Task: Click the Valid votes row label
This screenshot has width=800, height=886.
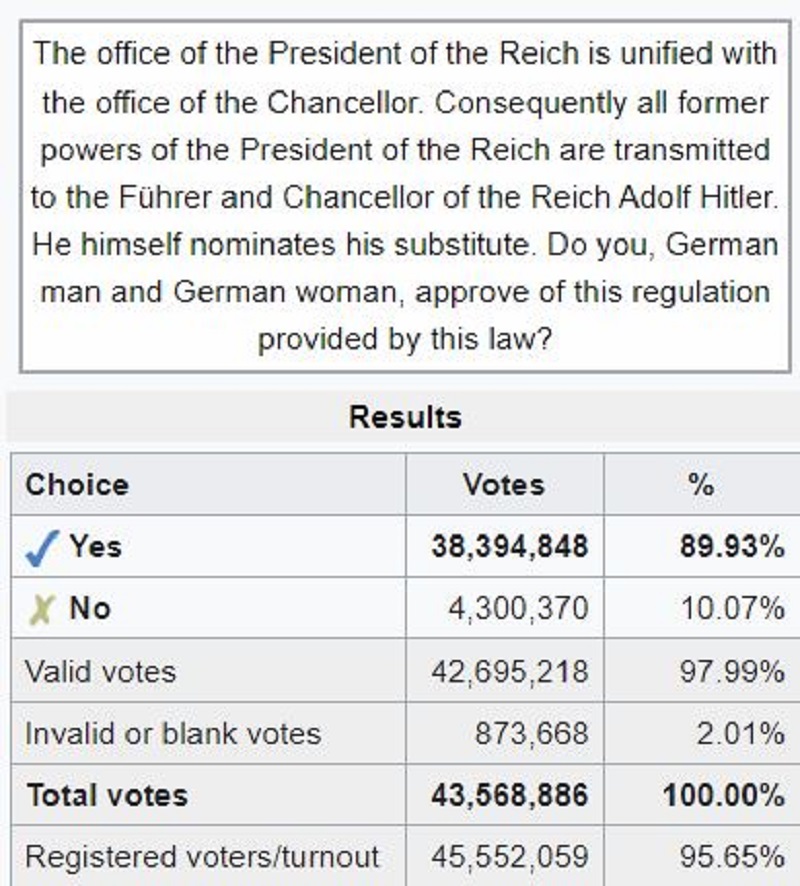Action: [100, 671]
